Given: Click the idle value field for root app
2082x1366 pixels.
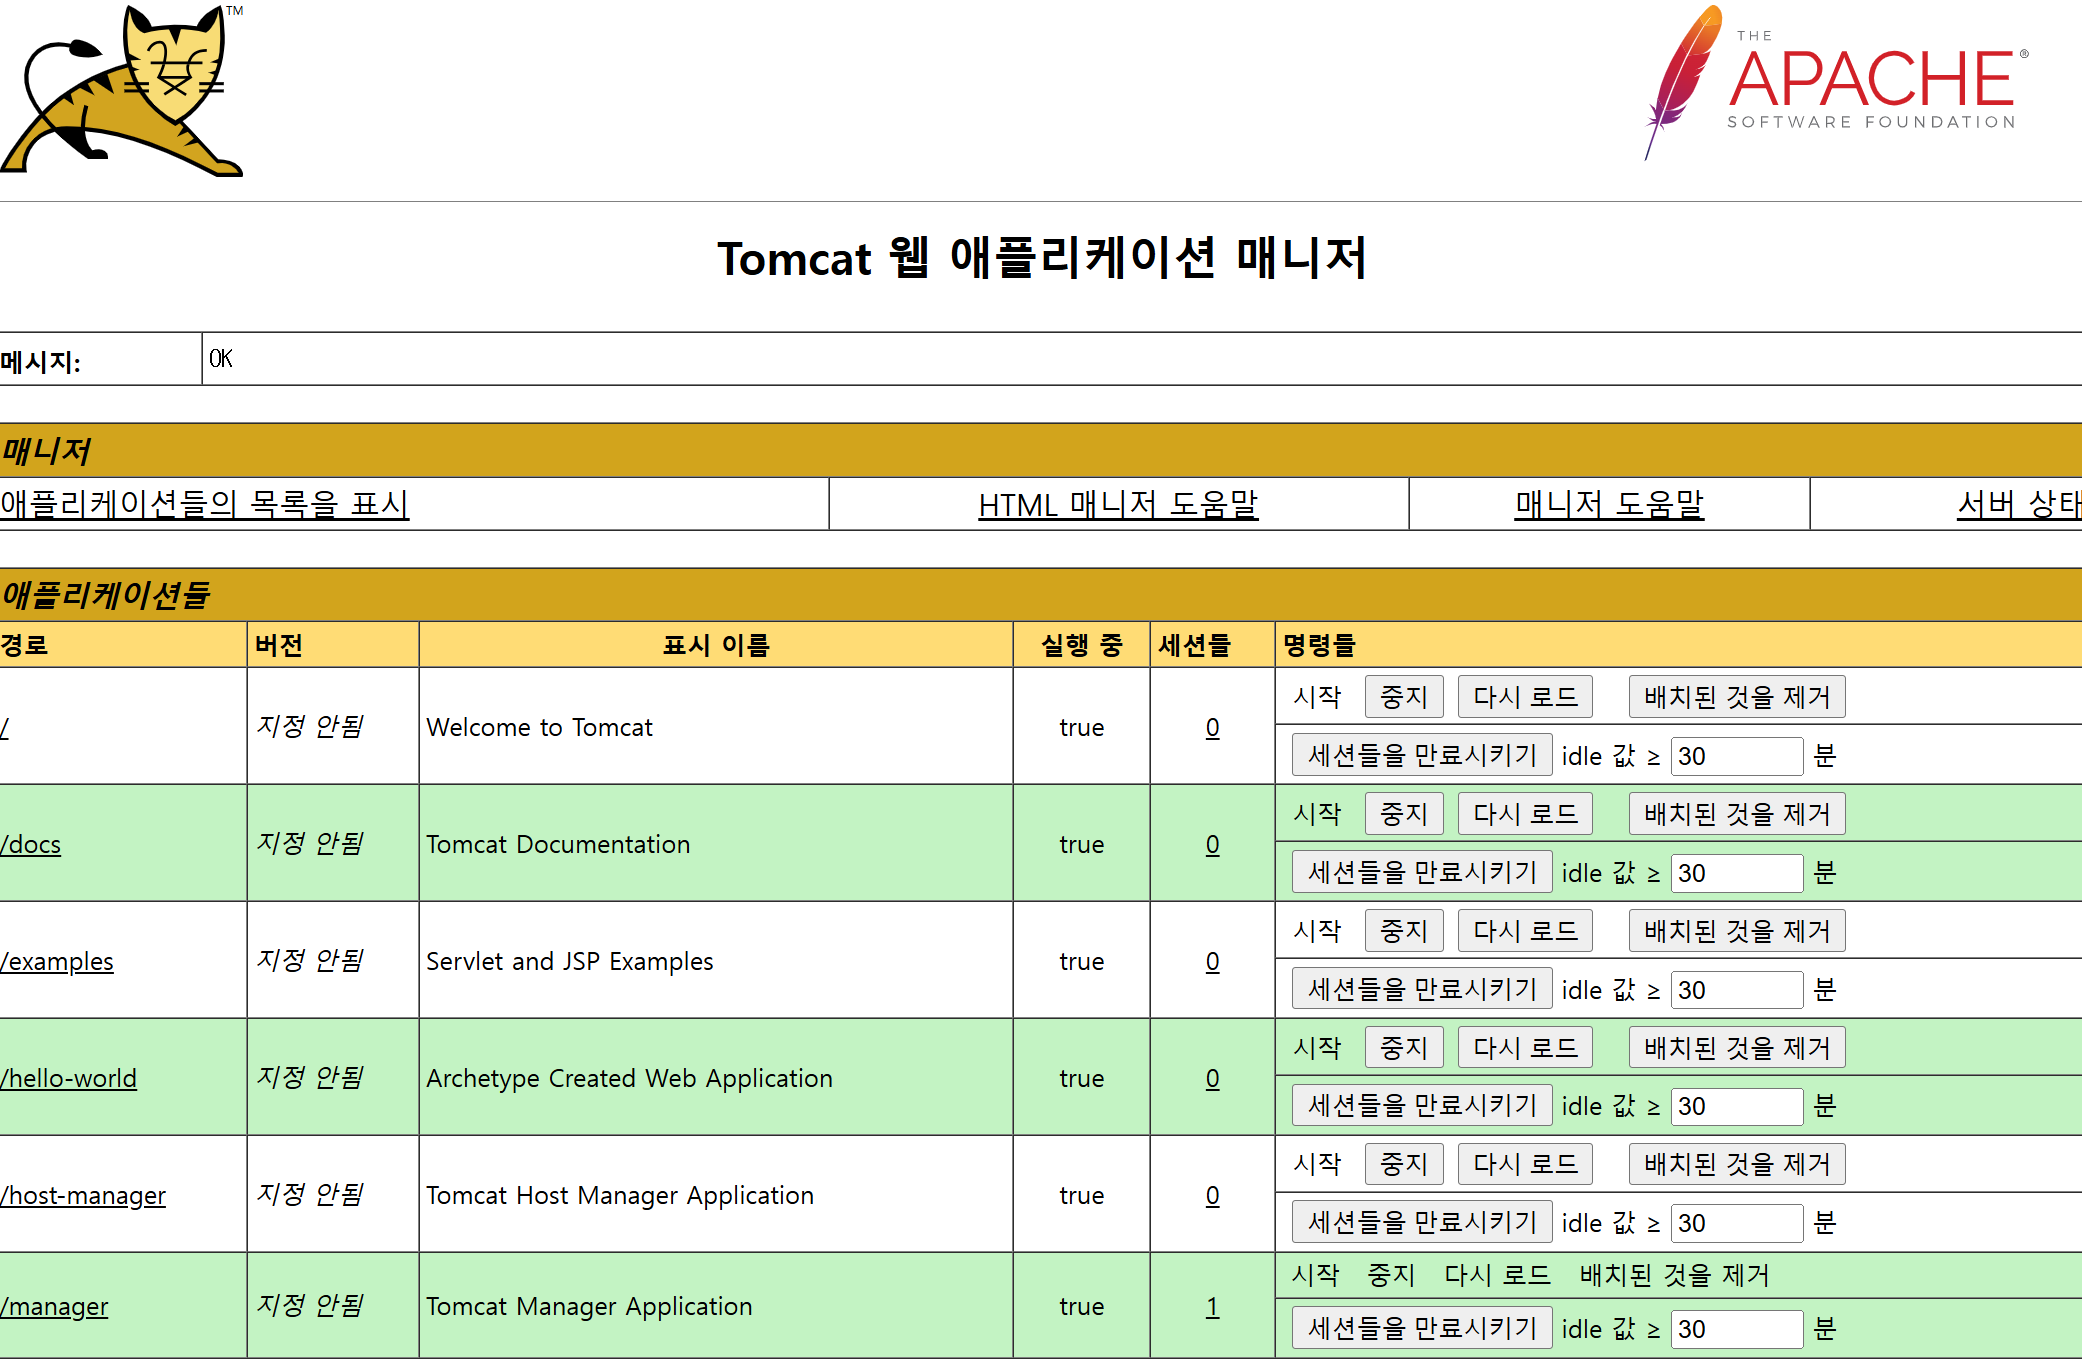Looking at the screenshot, I should coord(1736,756).
